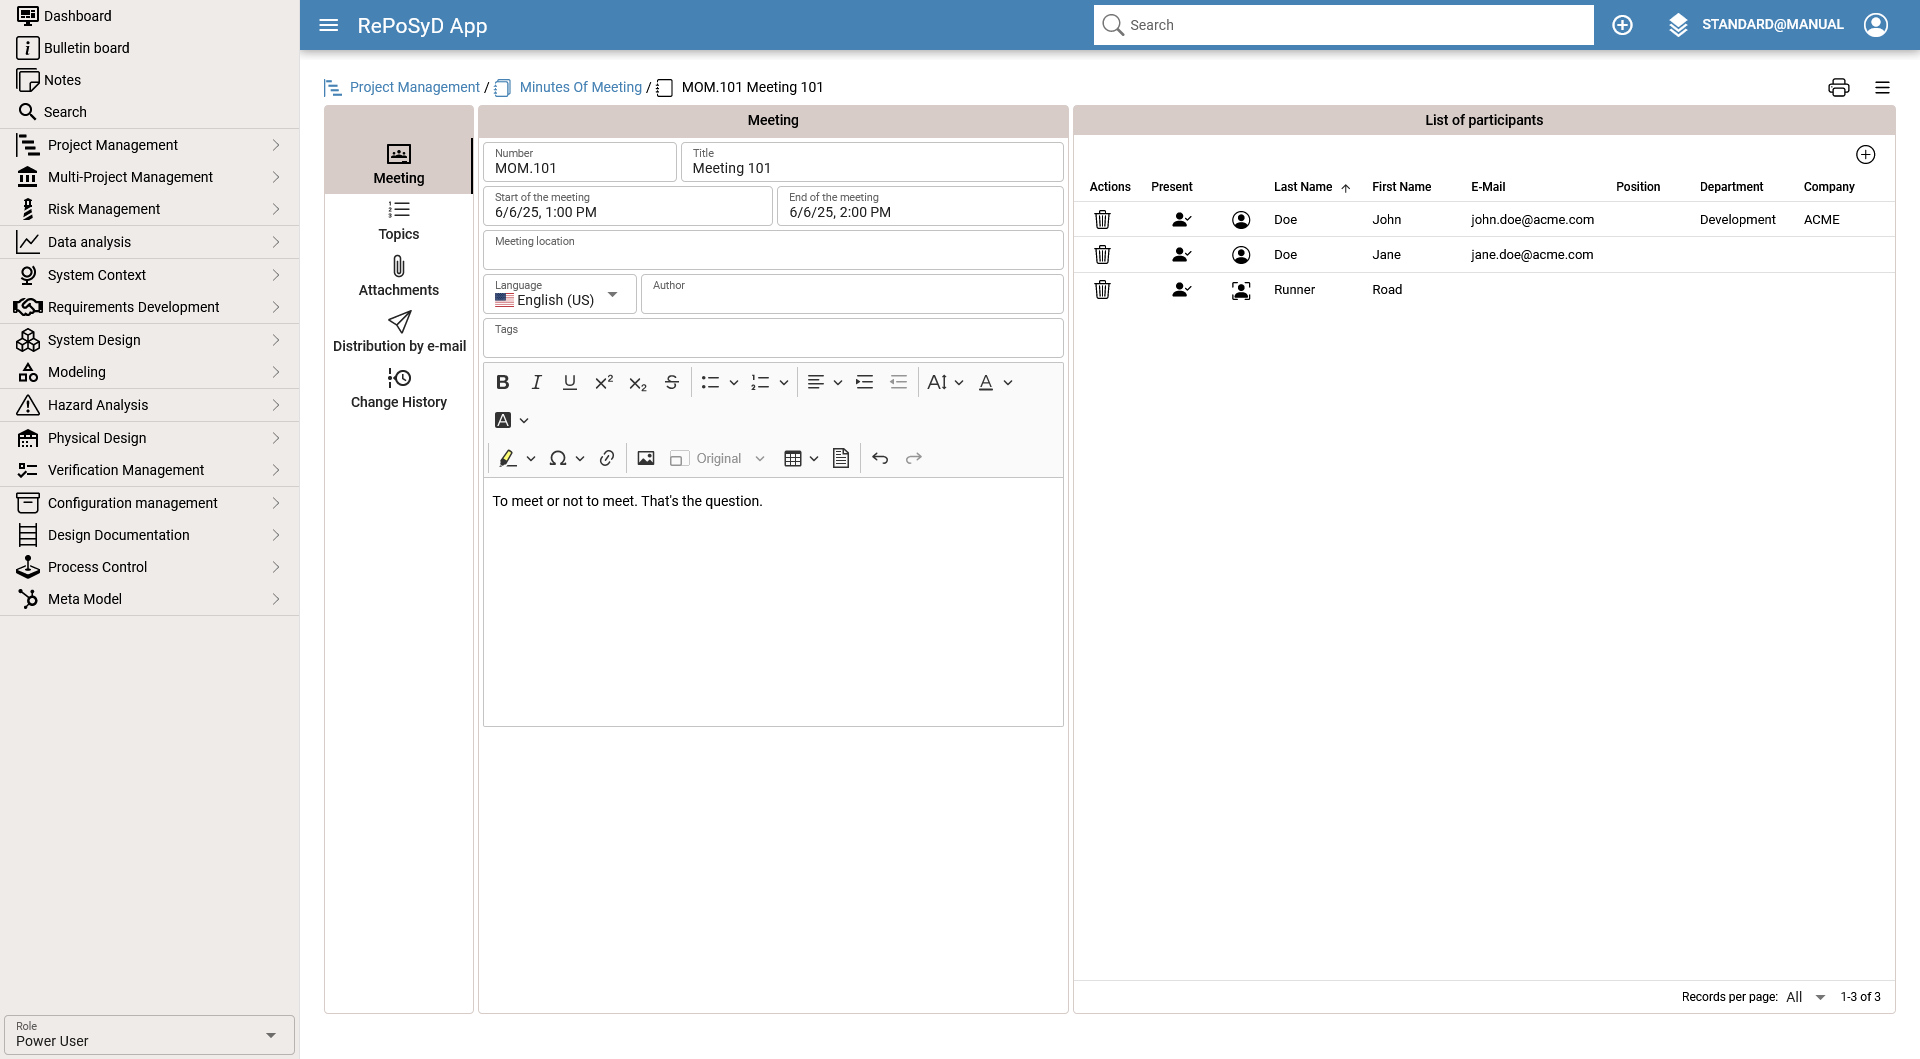The image size is (1920, 1059).
Task: Toggle underline formatting in editor
Action: 570,382
